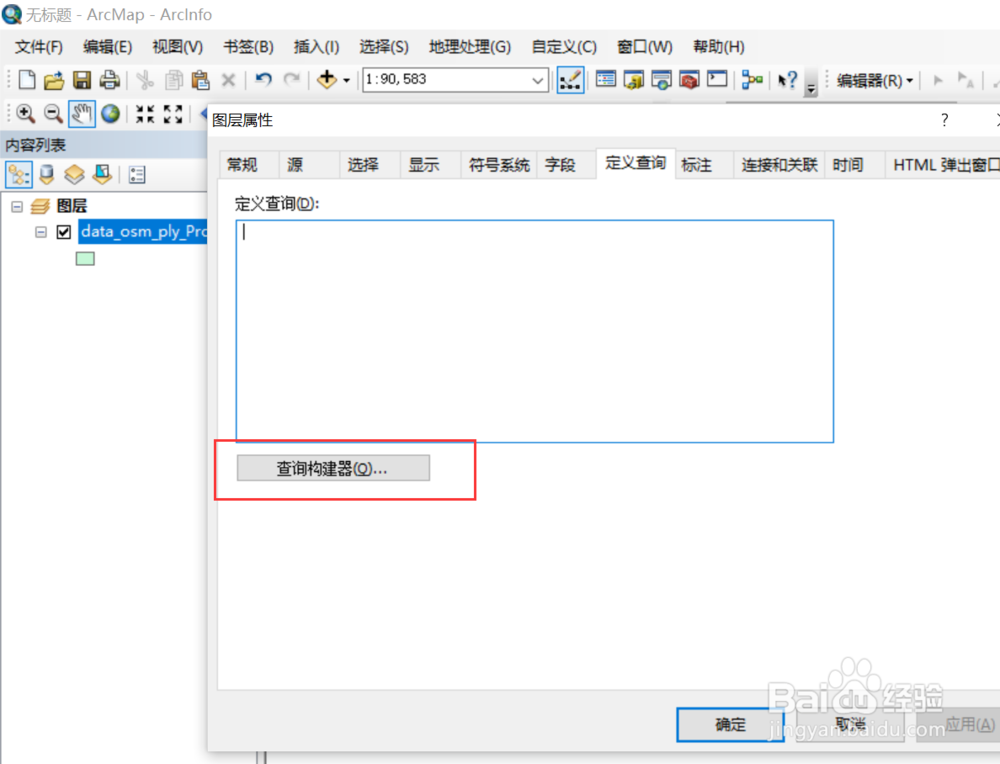
Task: Switch contents list to List By Source
Action: [x=46, y=174]
